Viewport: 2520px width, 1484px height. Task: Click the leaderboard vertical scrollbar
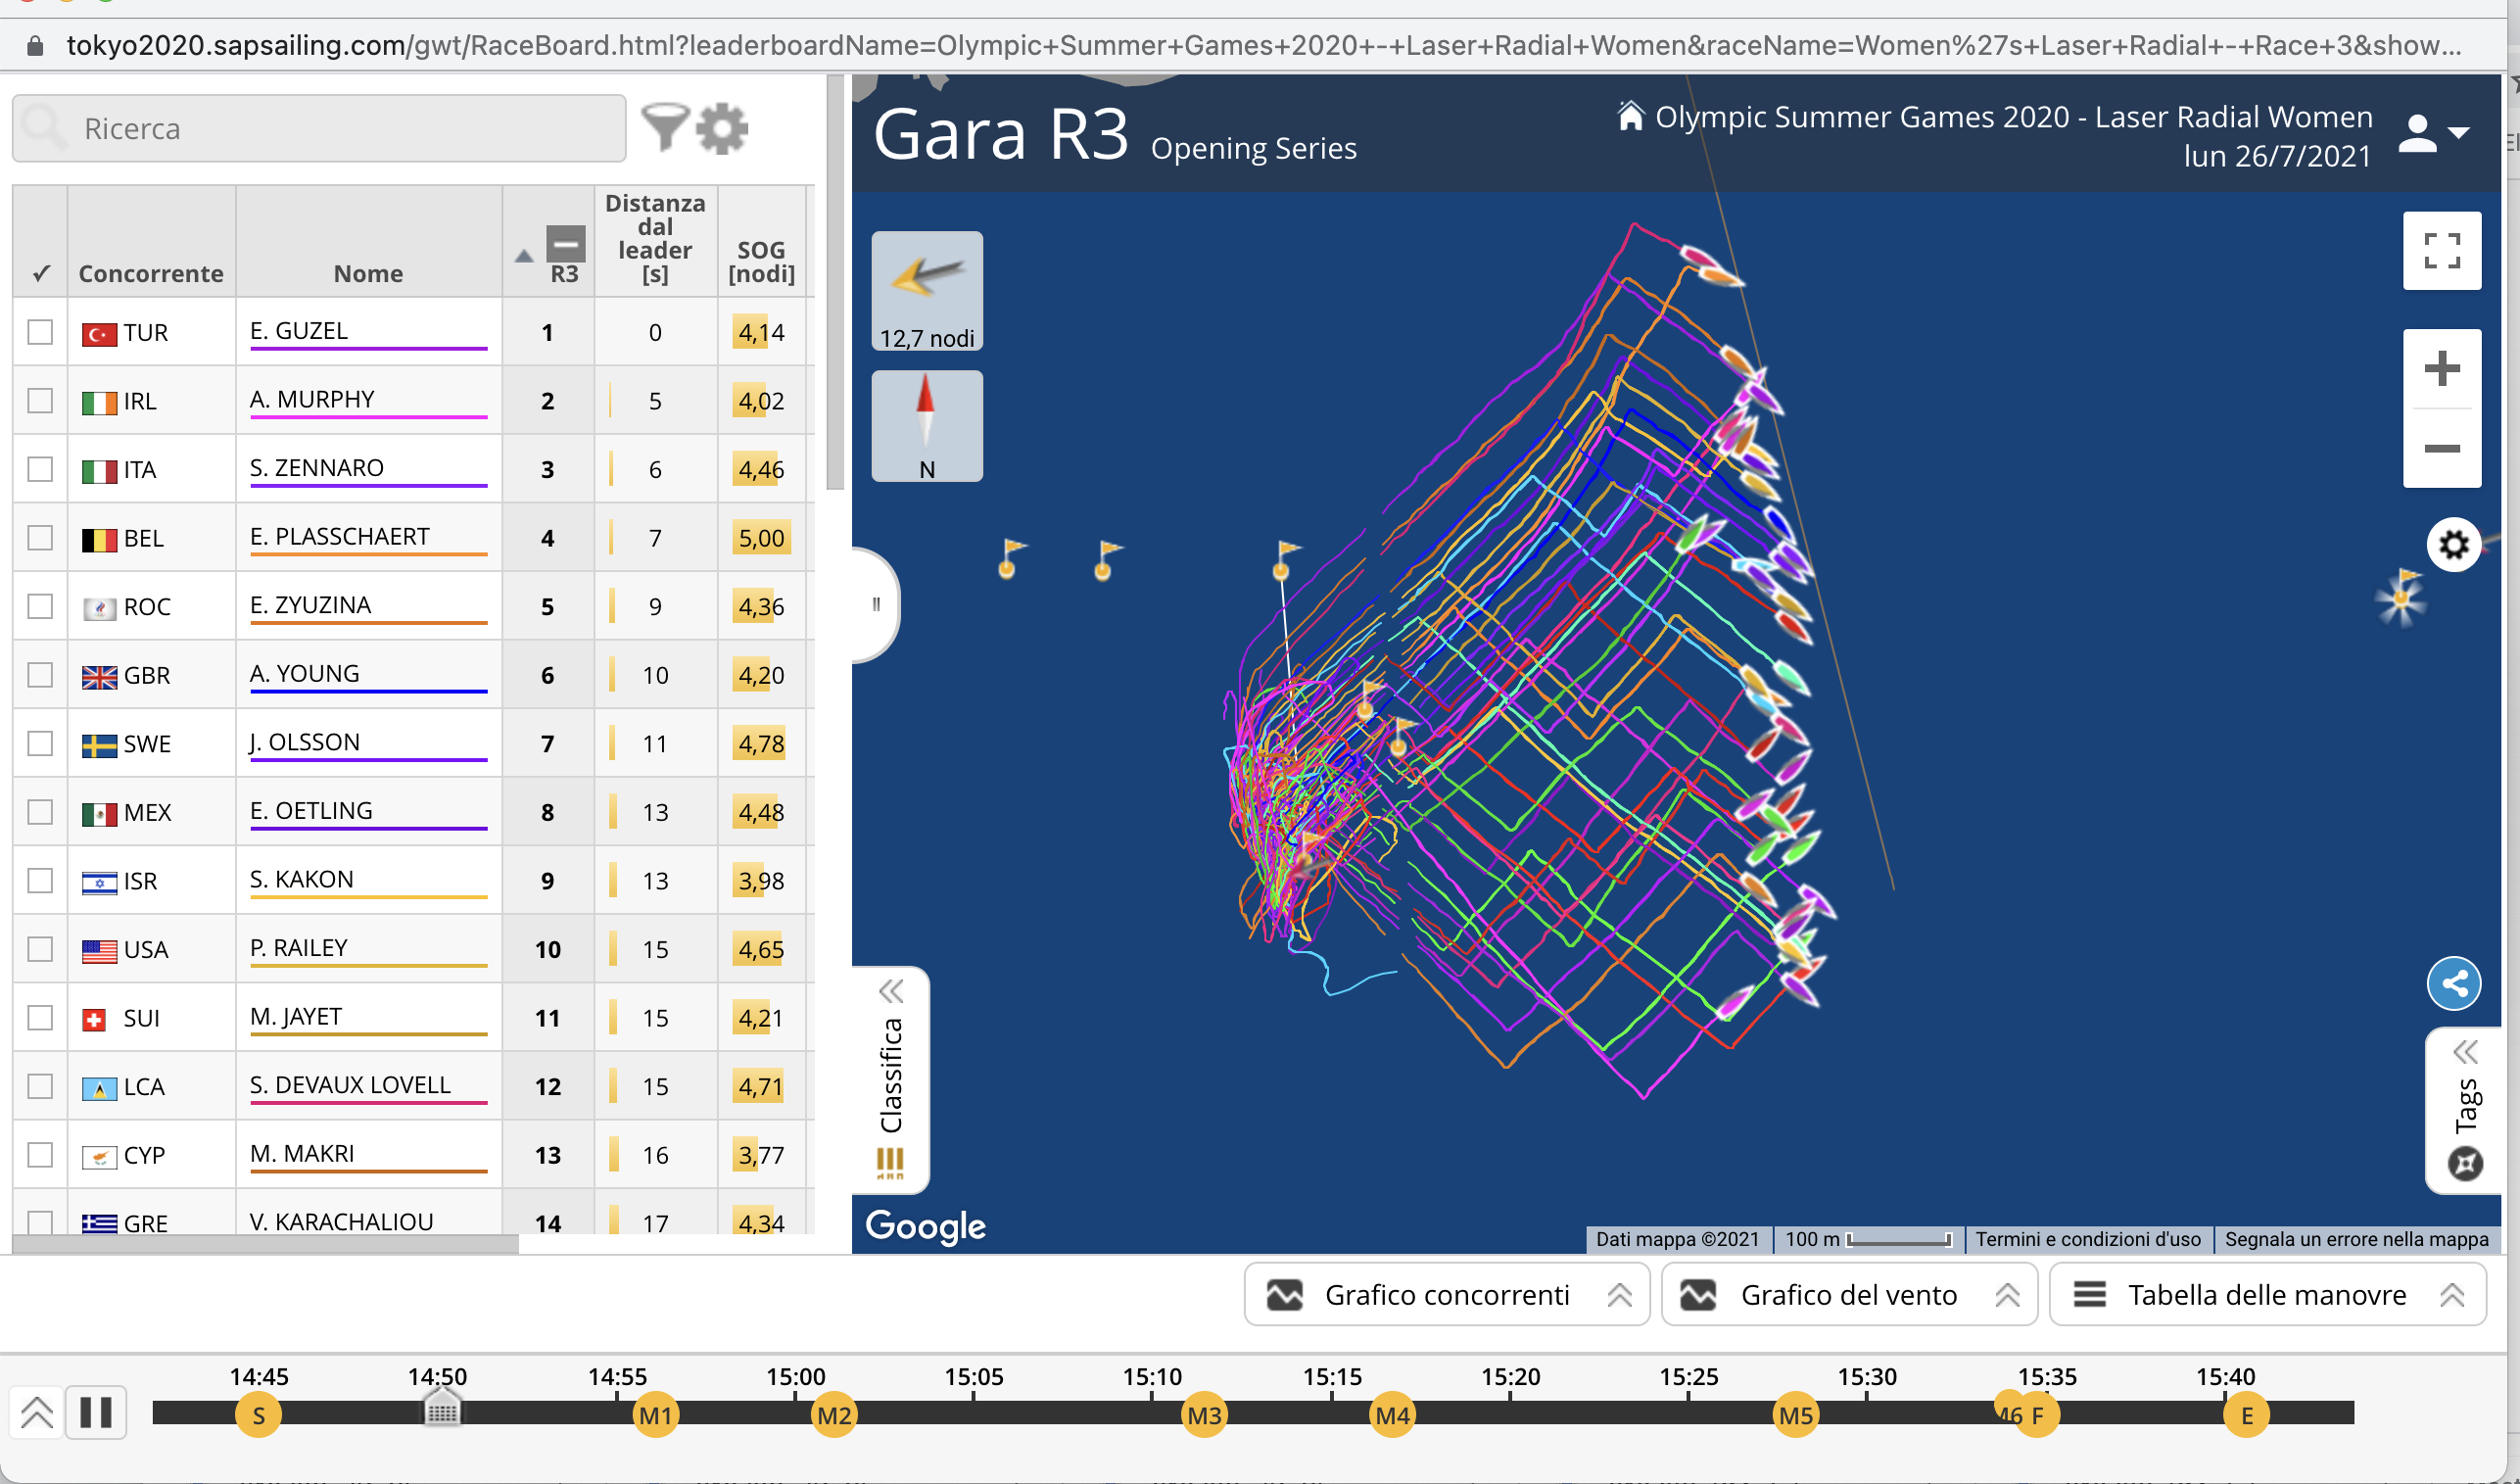click(835, 283)
